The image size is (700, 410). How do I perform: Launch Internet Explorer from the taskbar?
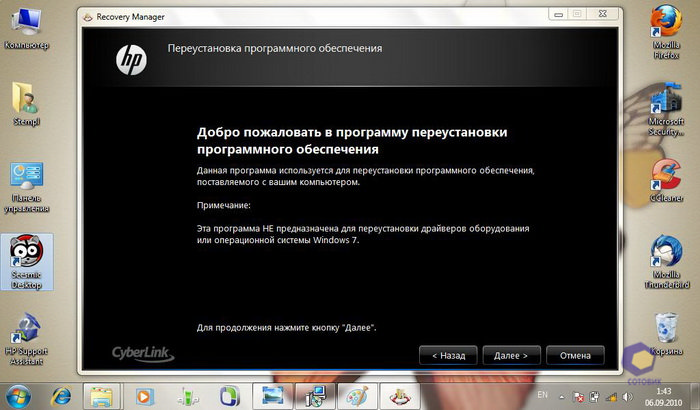tap(62, 392)
